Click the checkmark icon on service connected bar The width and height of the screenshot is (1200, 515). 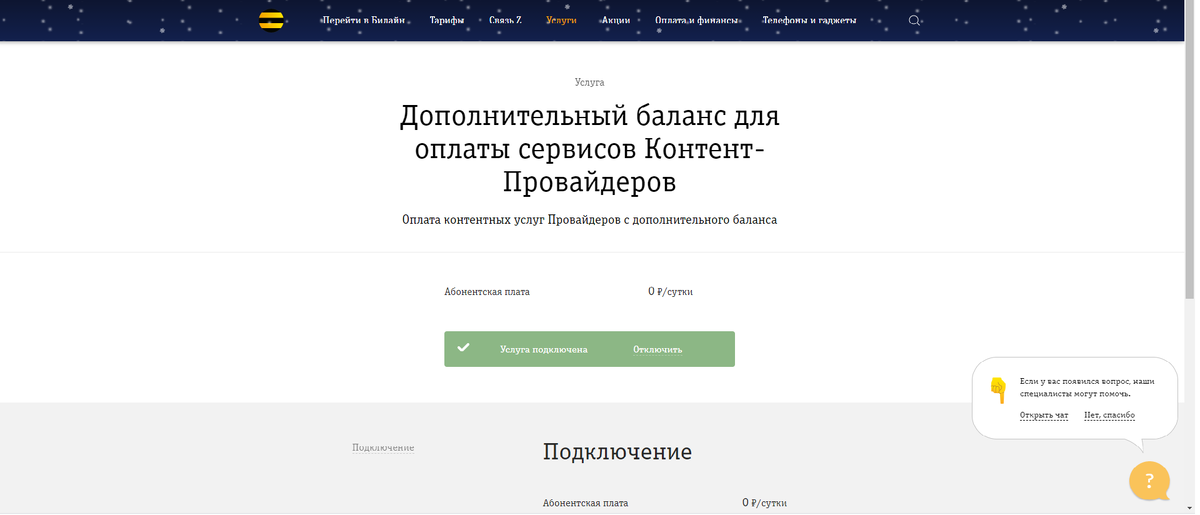(463, 349)
